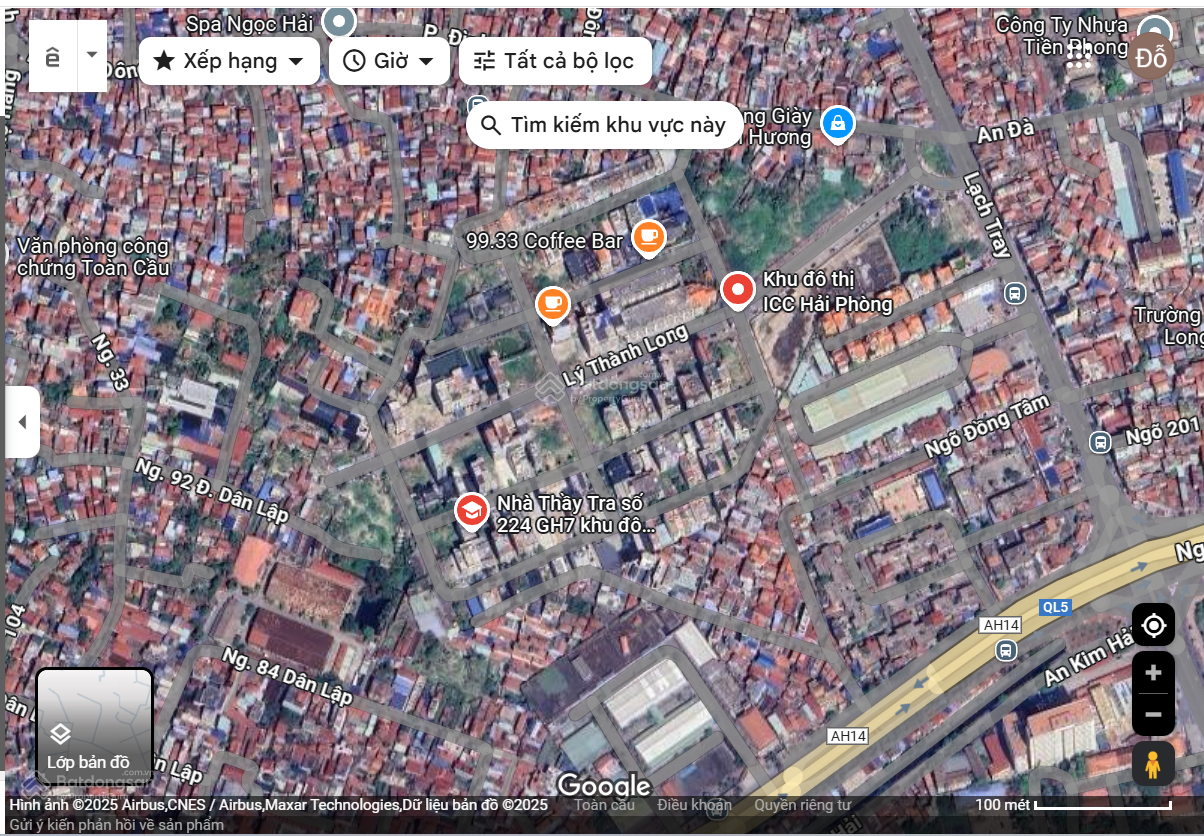Screen dimensions: 1204x836
Task: Select the Spa Ngọc Hải map pin
Action: [x=340, y=21]
